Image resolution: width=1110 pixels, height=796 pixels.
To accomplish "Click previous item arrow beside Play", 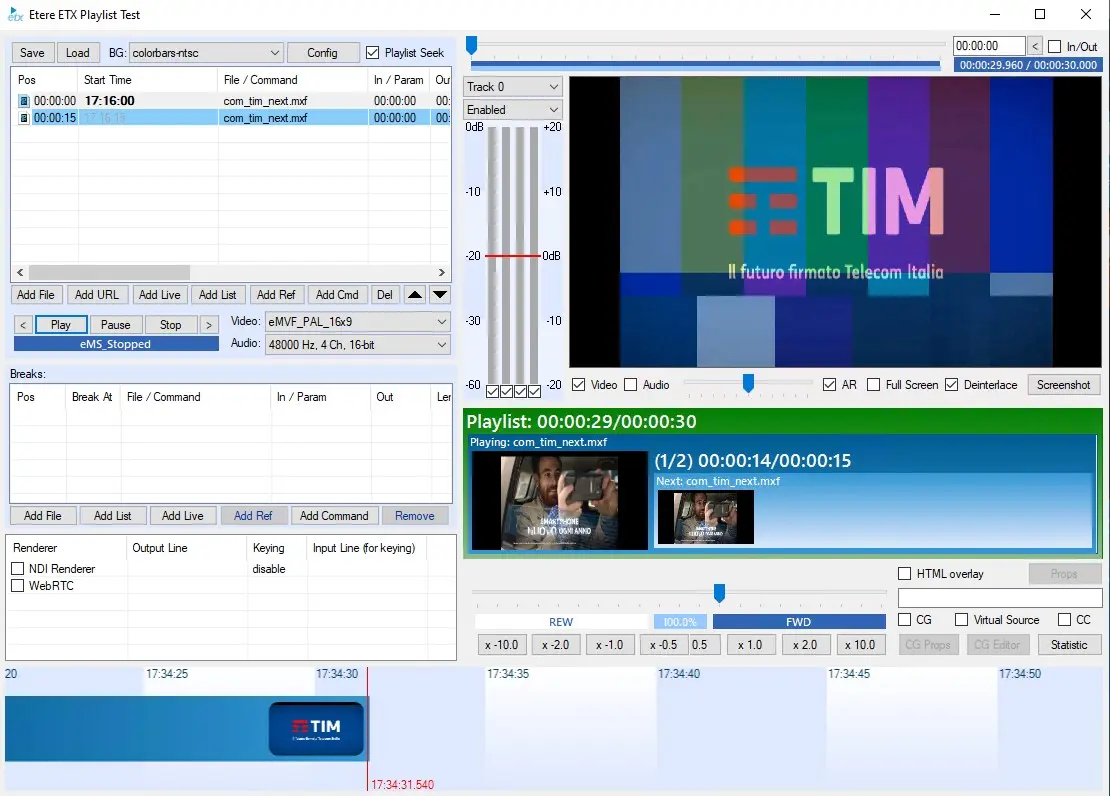I will 23,325.
